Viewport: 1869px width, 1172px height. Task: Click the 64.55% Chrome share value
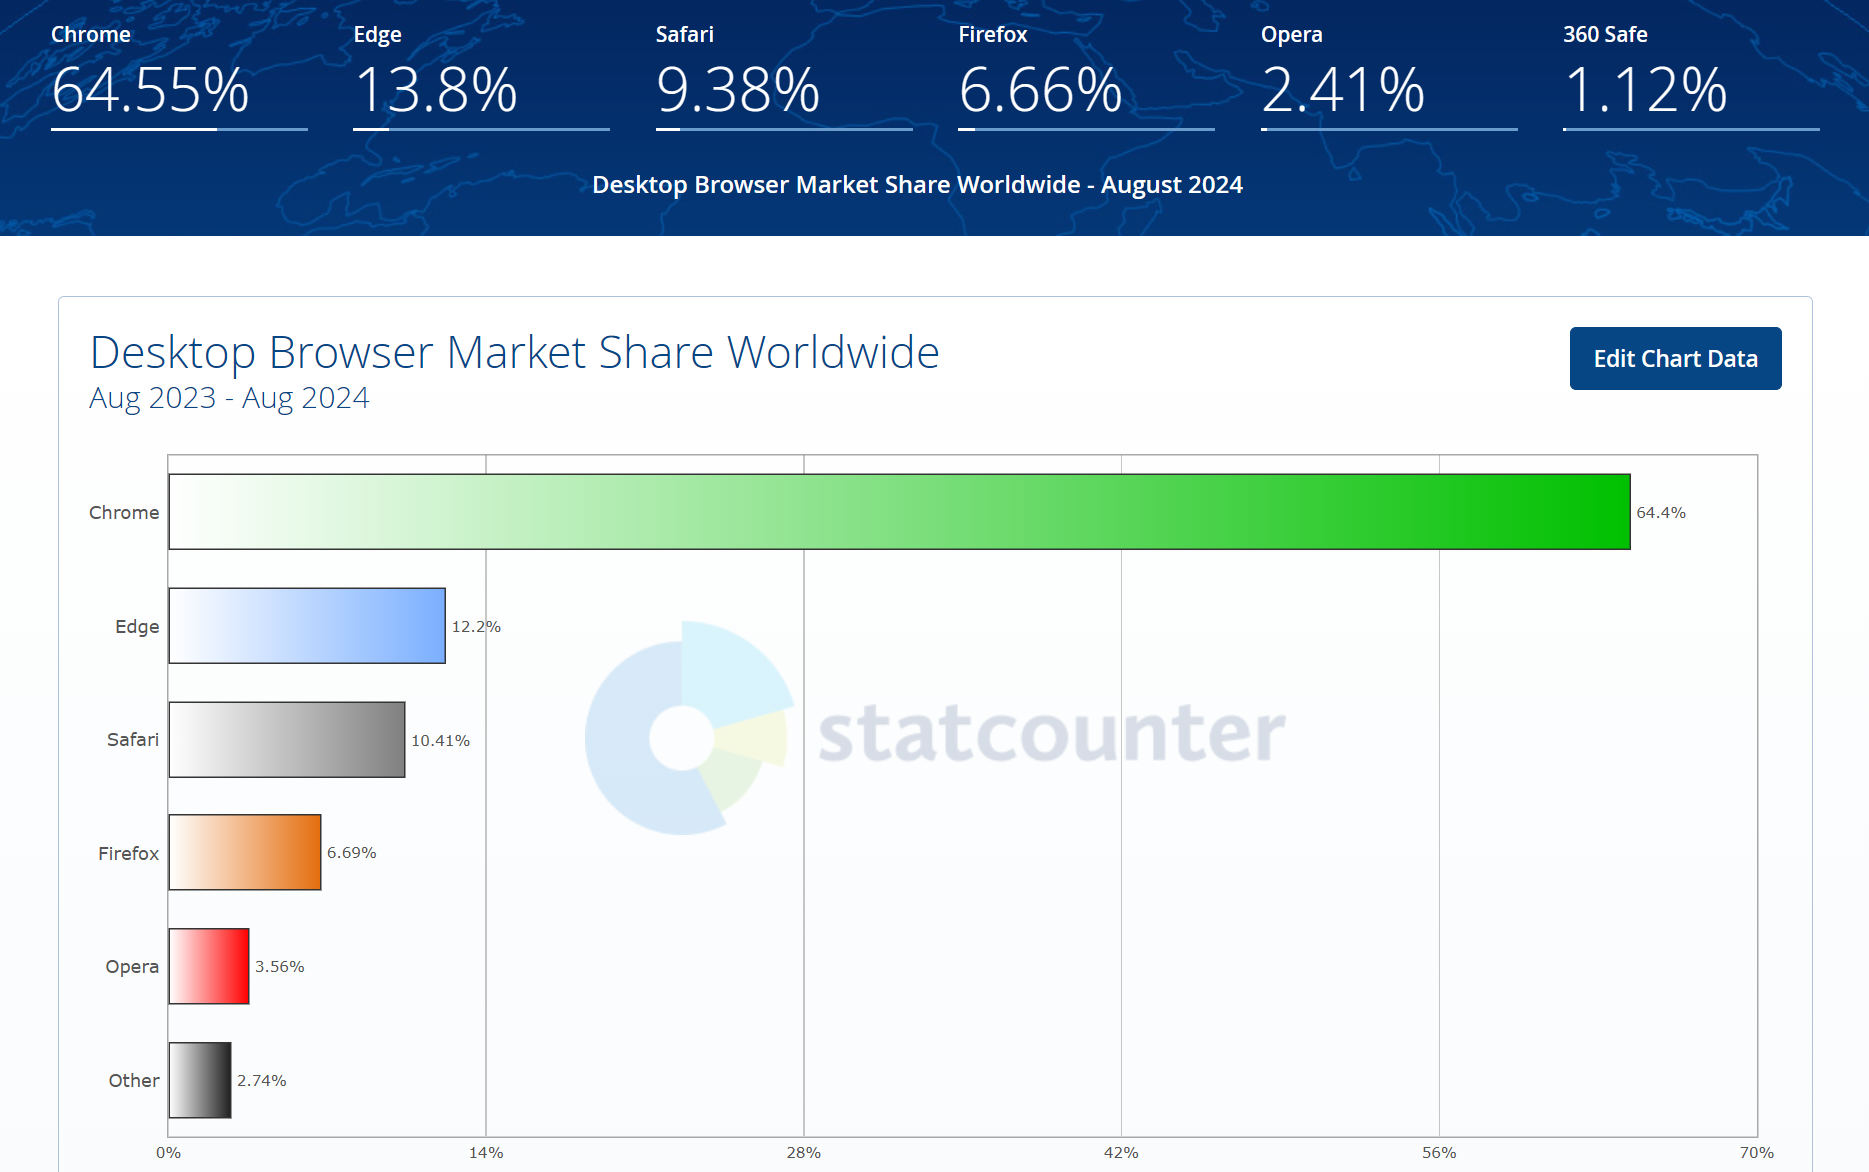[150, 90]
